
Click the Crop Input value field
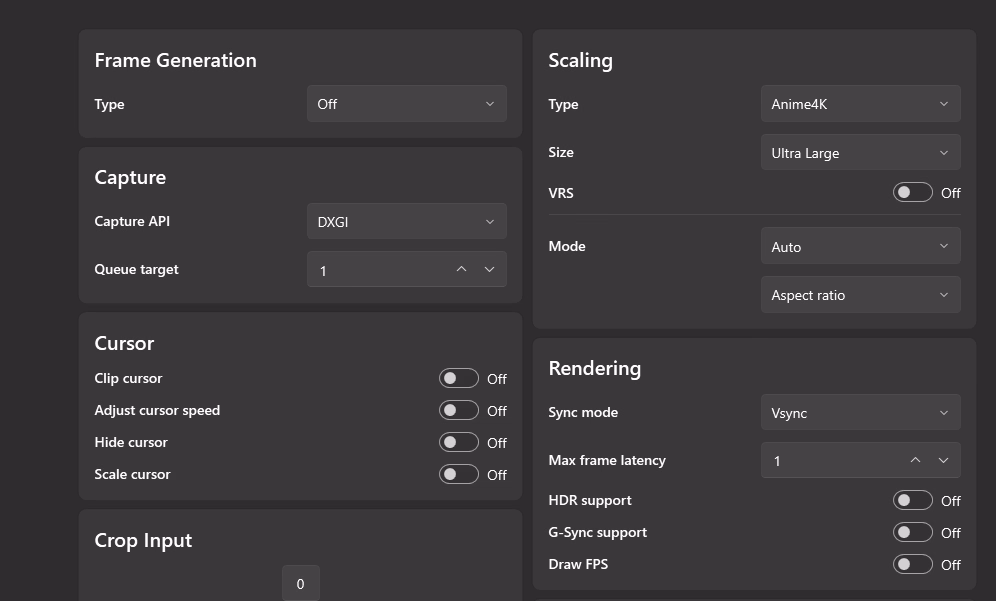[x=300, y=584]
